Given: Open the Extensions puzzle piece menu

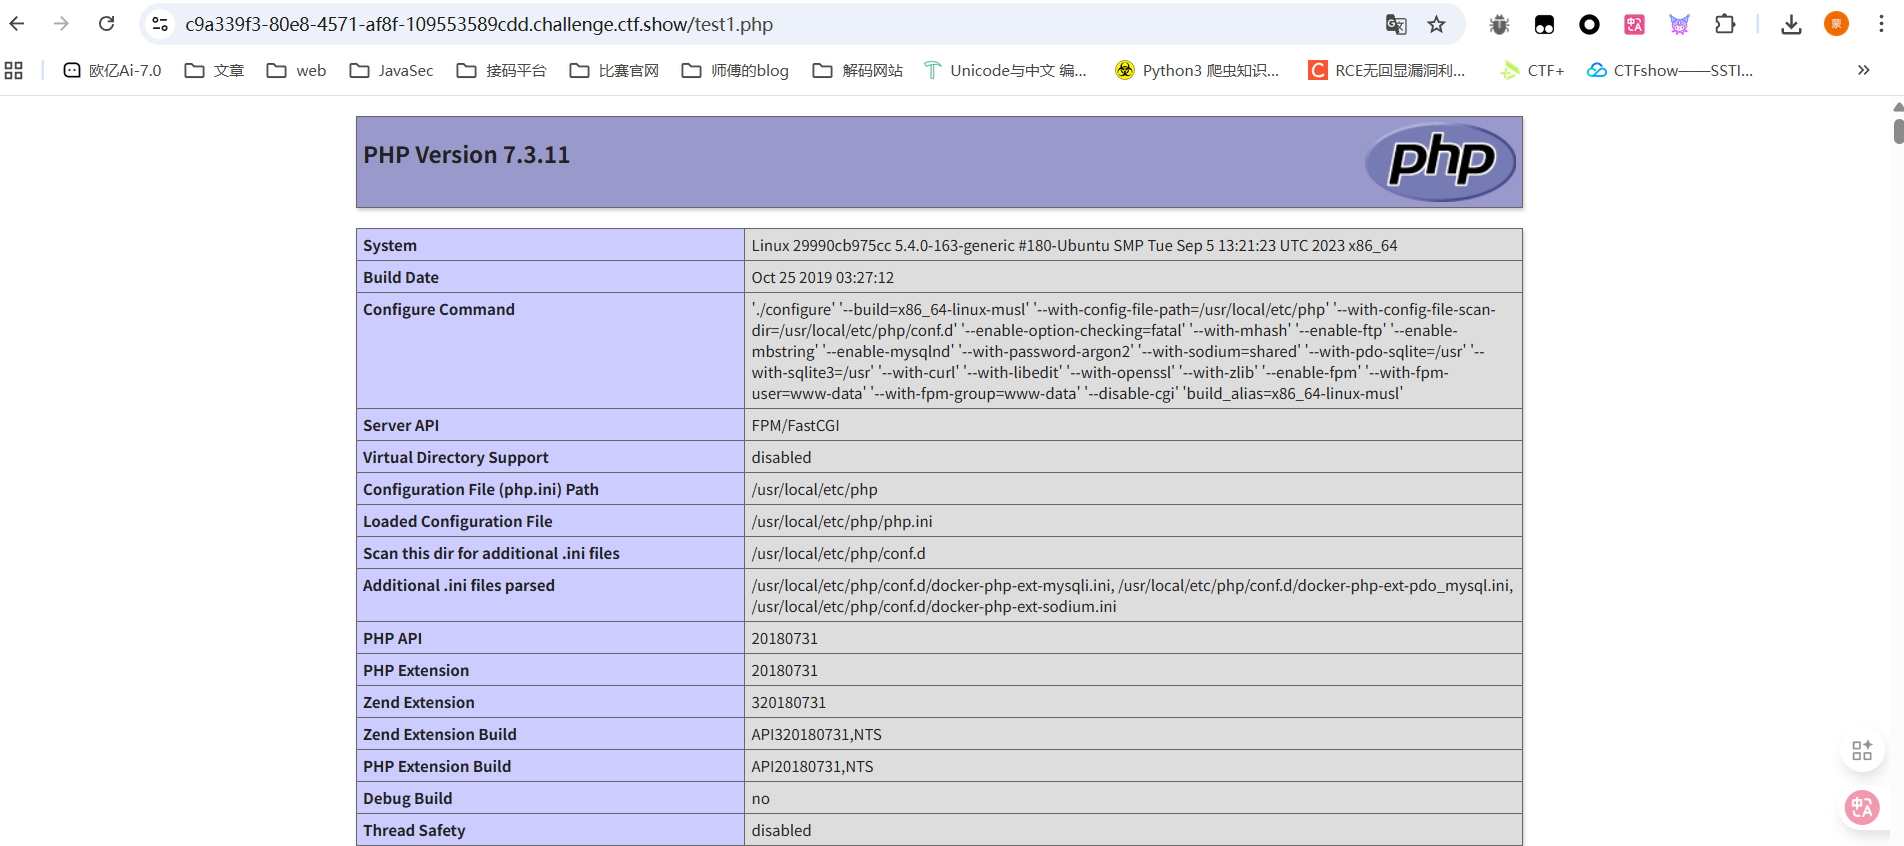Looking at the screenshot, I should (1725, 24).
